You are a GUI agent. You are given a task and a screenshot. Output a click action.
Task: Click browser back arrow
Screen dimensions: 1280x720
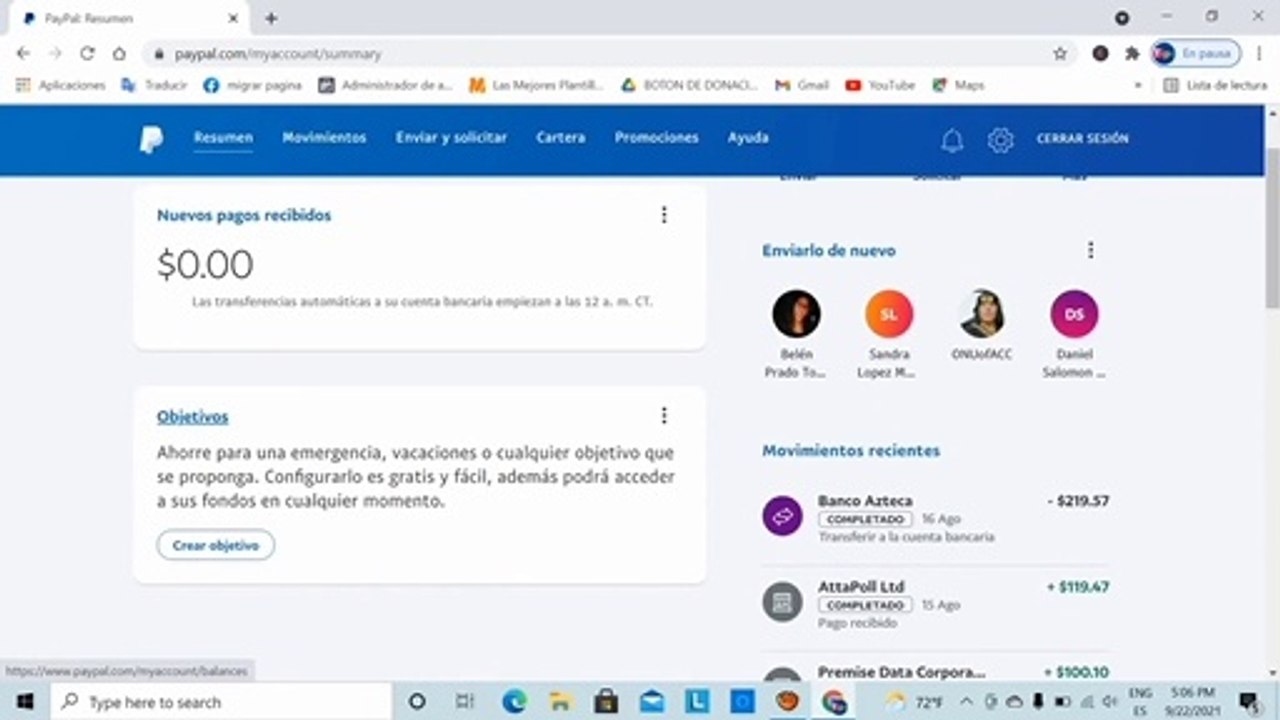pos(23,54)
